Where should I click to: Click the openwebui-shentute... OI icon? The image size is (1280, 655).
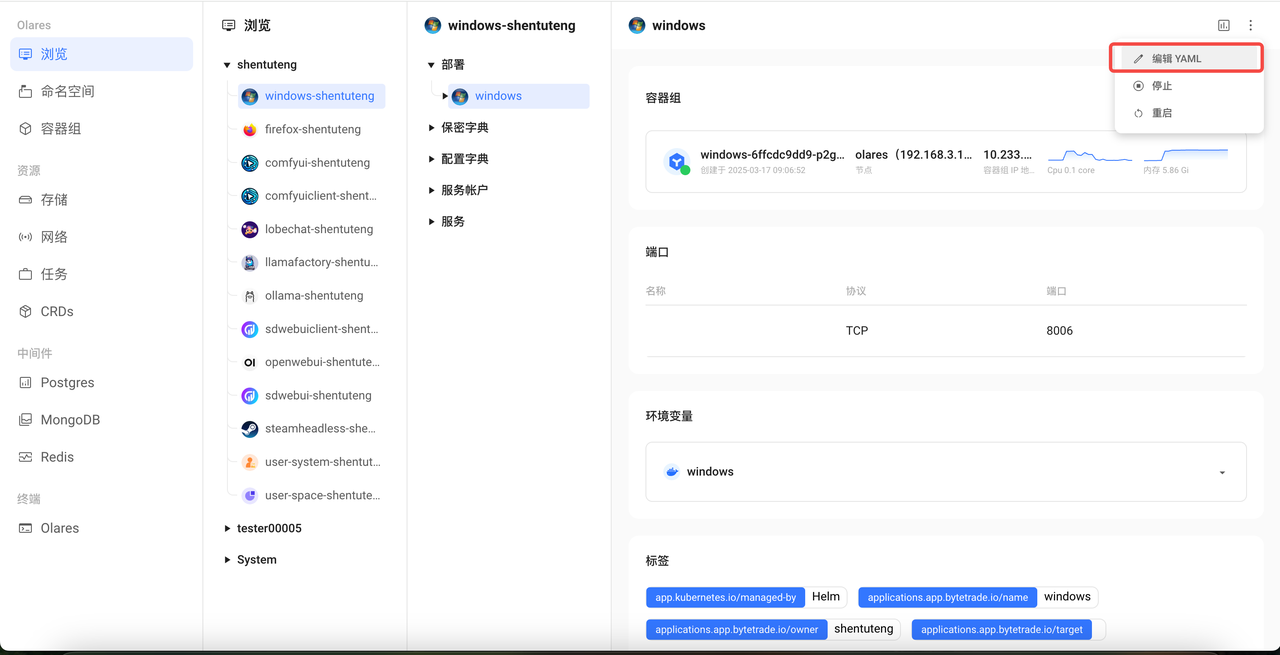[x=250, y=362]
